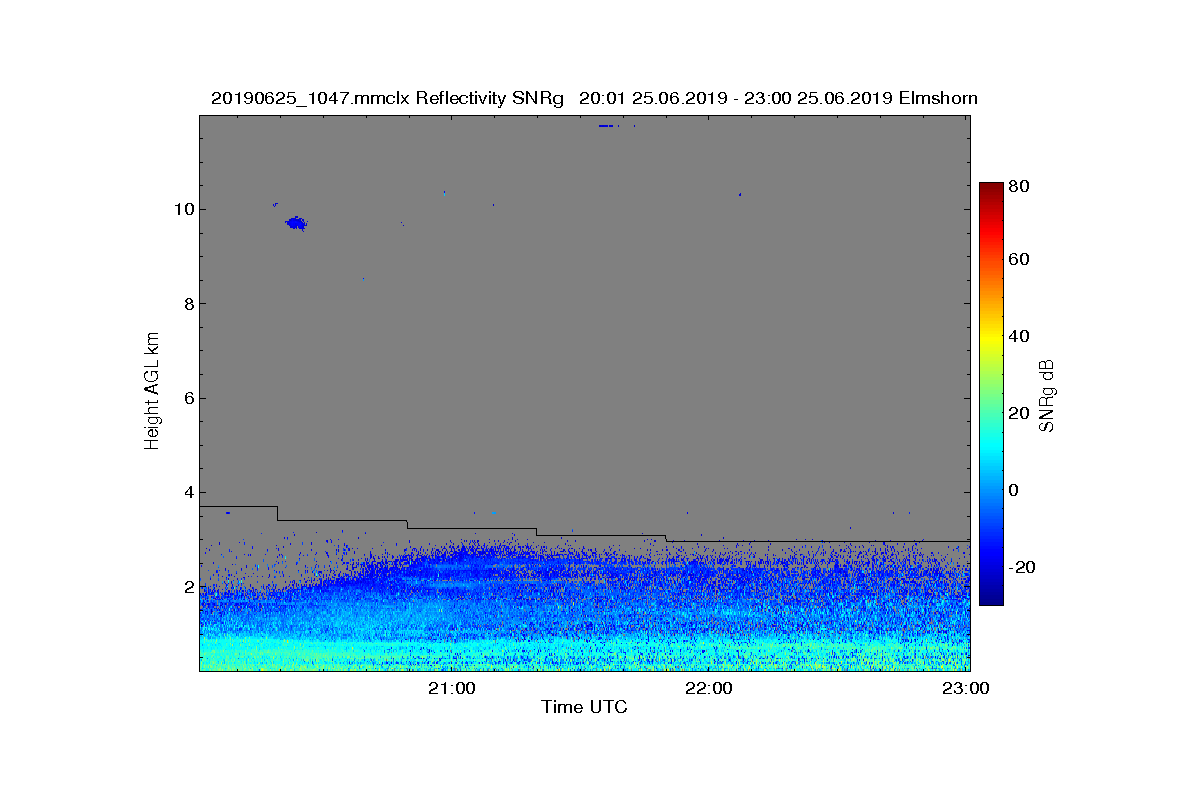Click the SNRg color scale bar
This screenshot has width=1200, height=800.
[x=991, y=394]
